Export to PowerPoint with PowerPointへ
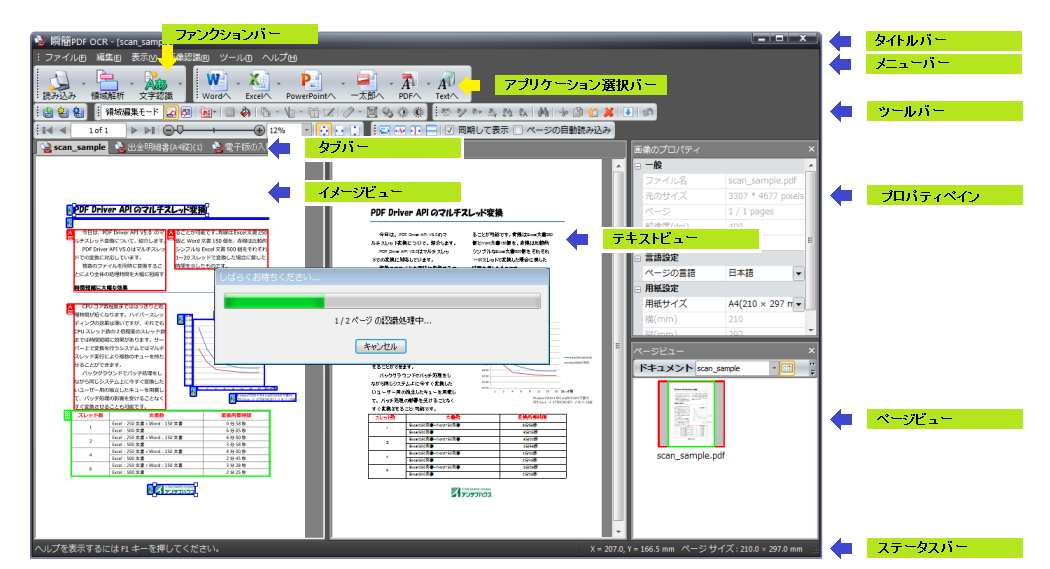 point(311,85)
